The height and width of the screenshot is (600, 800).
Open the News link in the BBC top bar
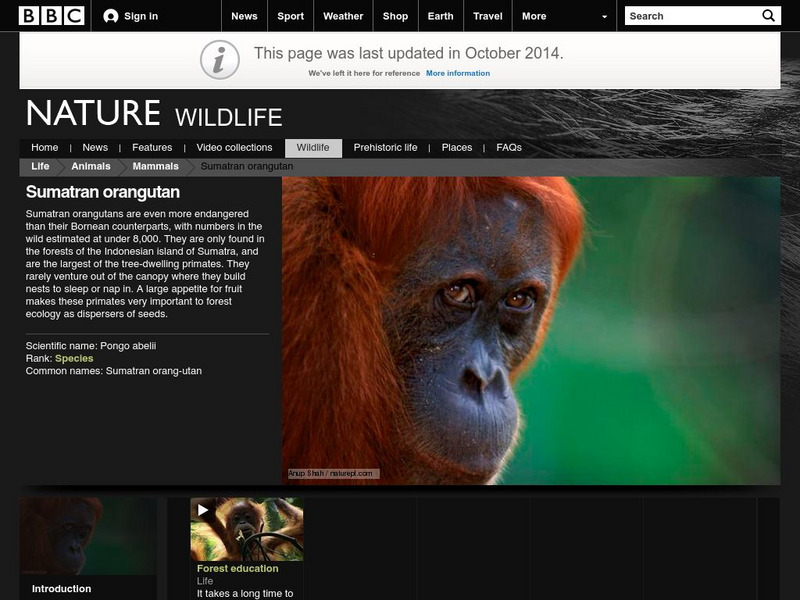coord(244,16)
